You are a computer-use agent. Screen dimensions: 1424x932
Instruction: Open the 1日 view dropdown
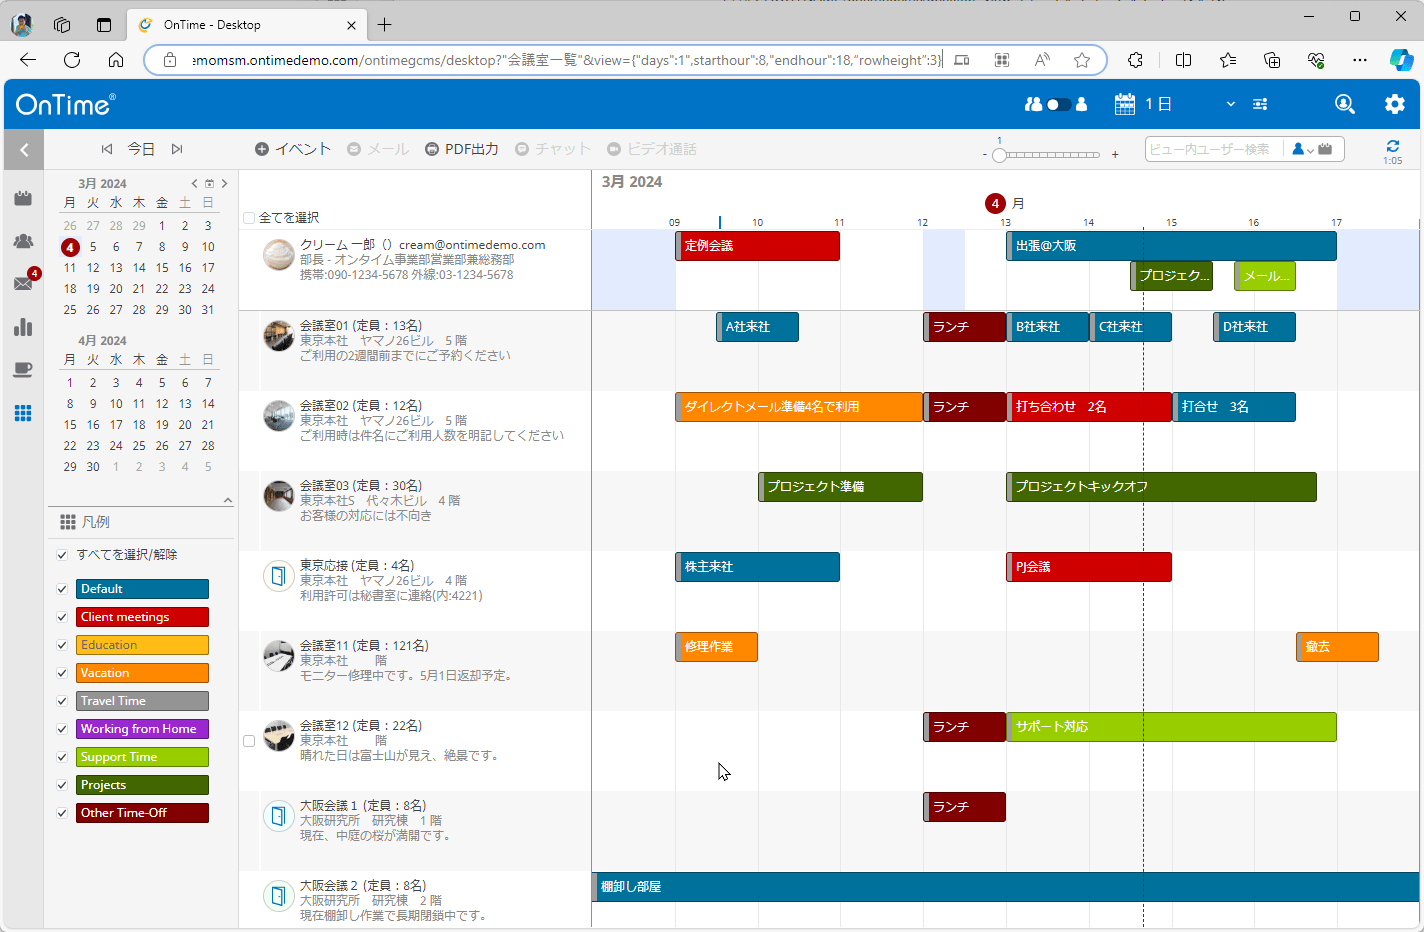[1230, 104]
